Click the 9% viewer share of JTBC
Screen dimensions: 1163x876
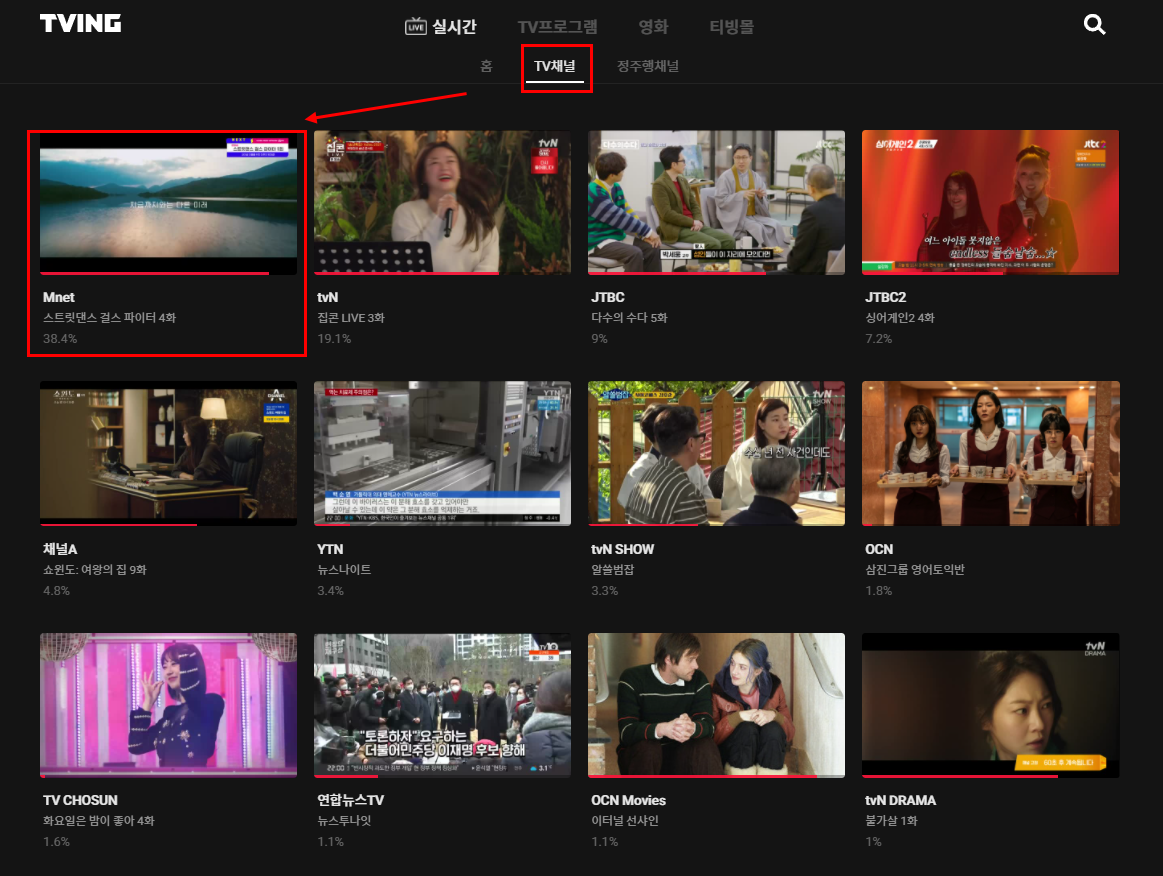(599, 338)
